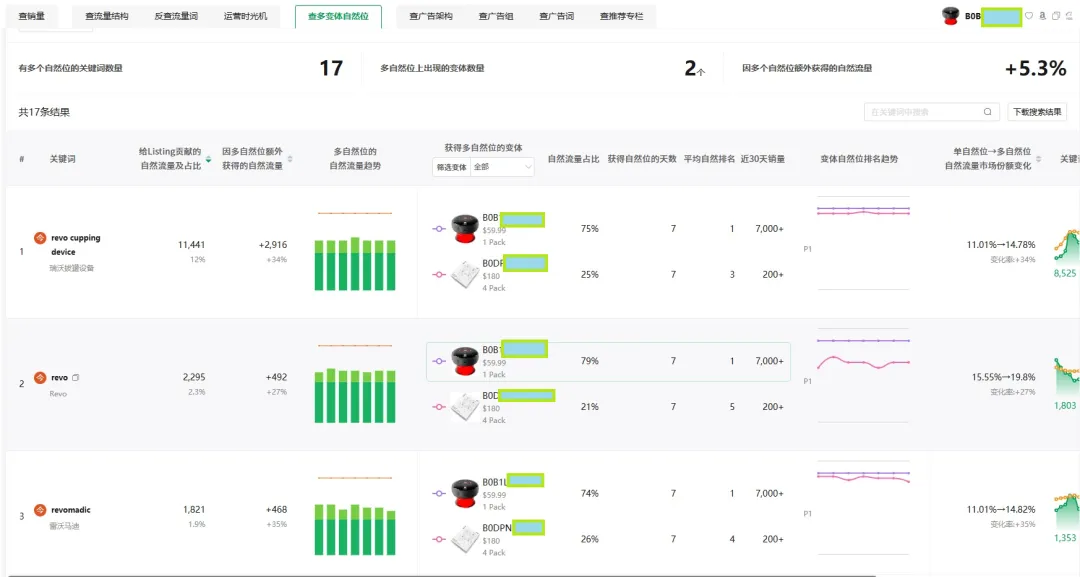
Task: Click the purple line marker in revomadic row
Action: pyautogui.click(x=439, y=493)
